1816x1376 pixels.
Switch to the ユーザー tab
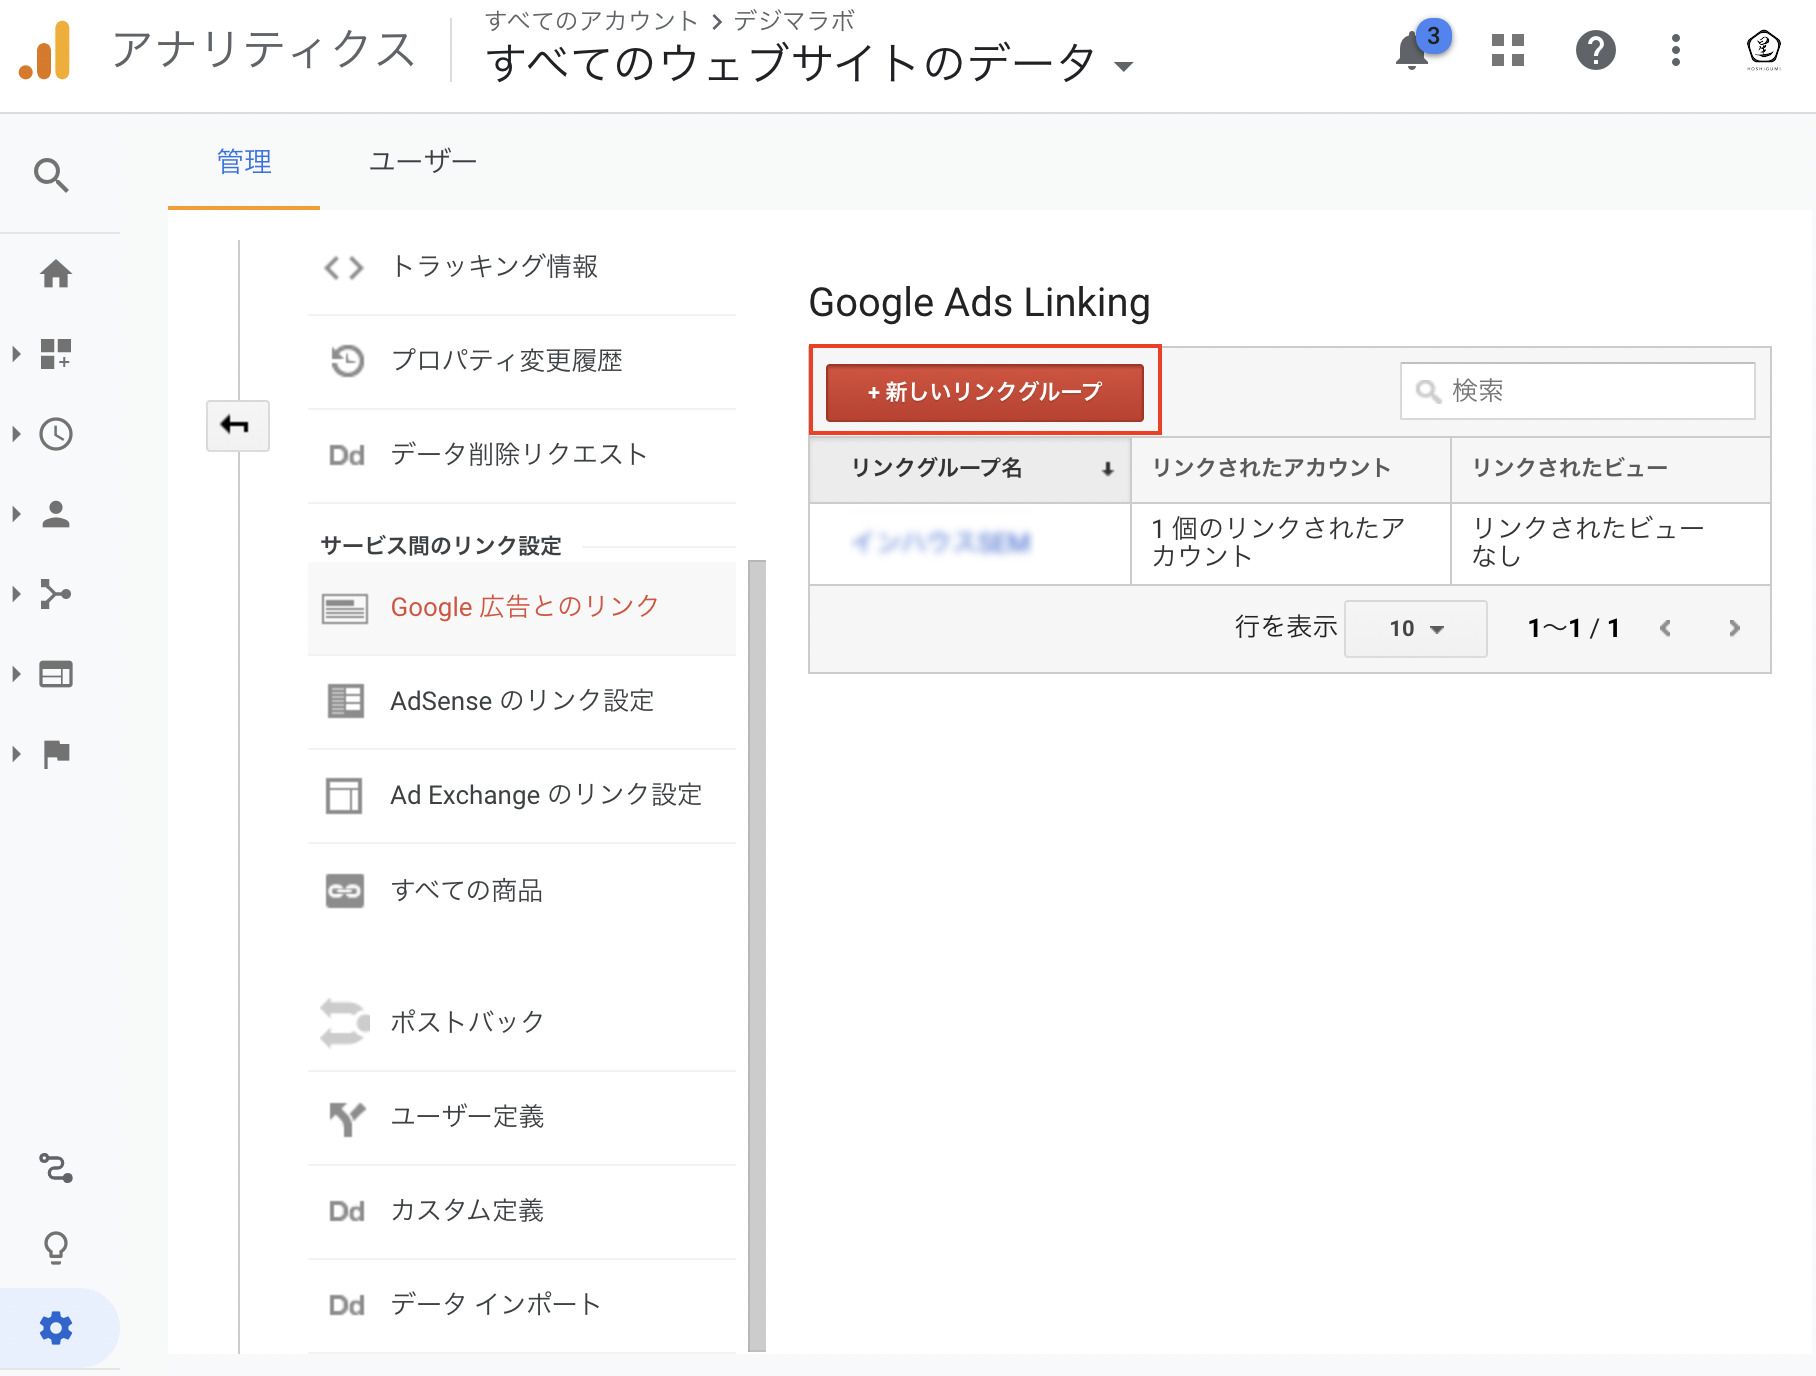(423, 161)
